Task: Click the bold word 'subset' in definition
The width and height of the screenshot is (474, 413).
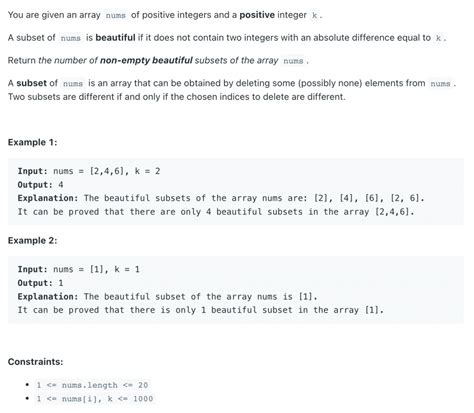Action: (32, 83)
